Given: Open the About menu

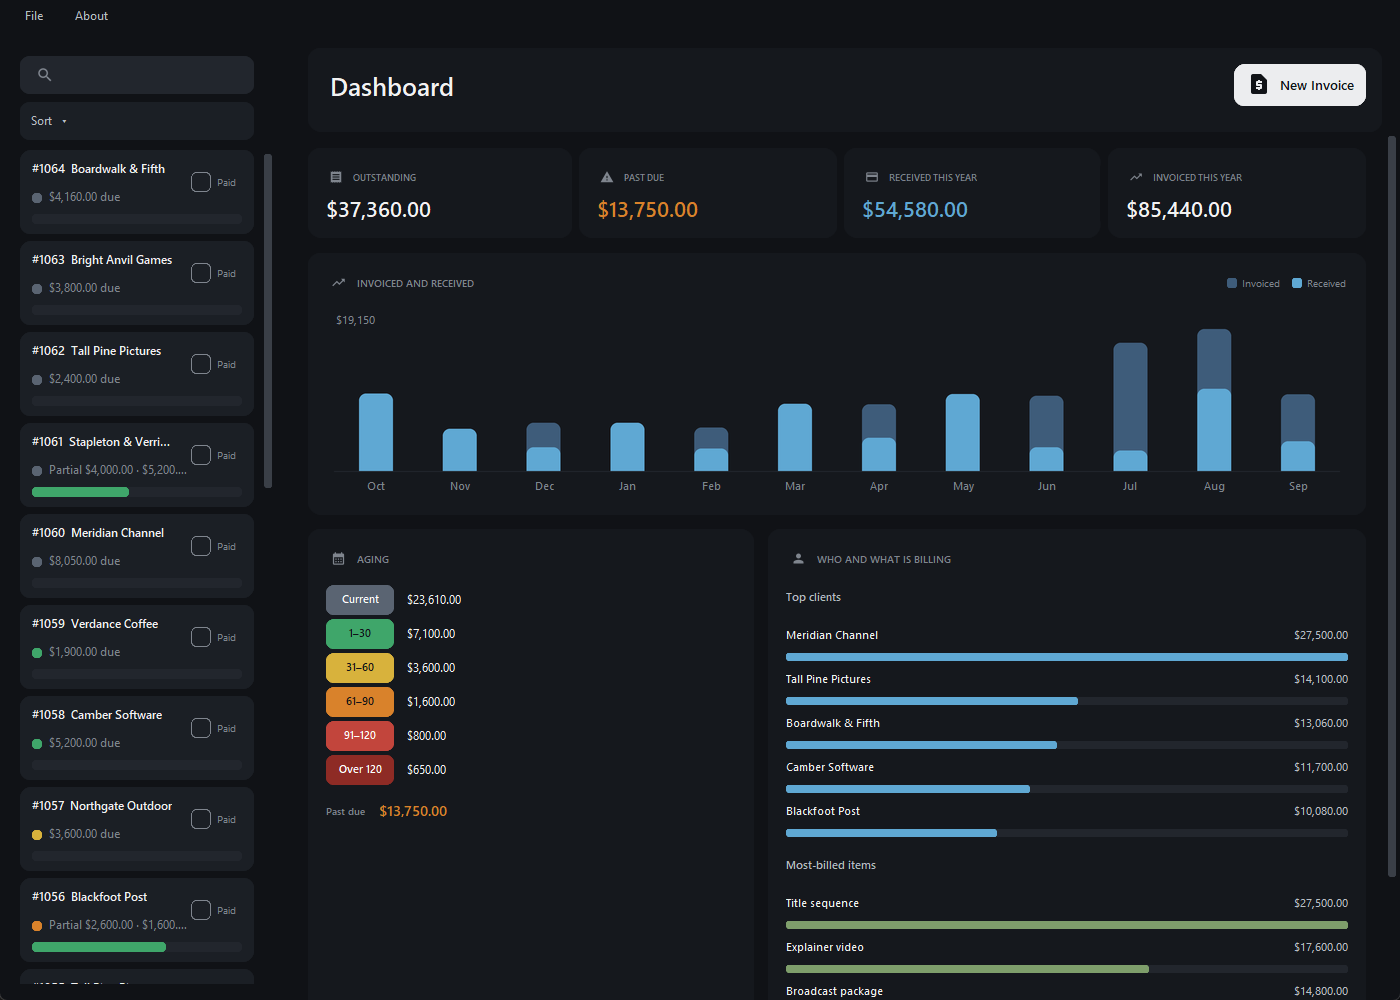Looking at the screenshot, I should coord(91,16).
